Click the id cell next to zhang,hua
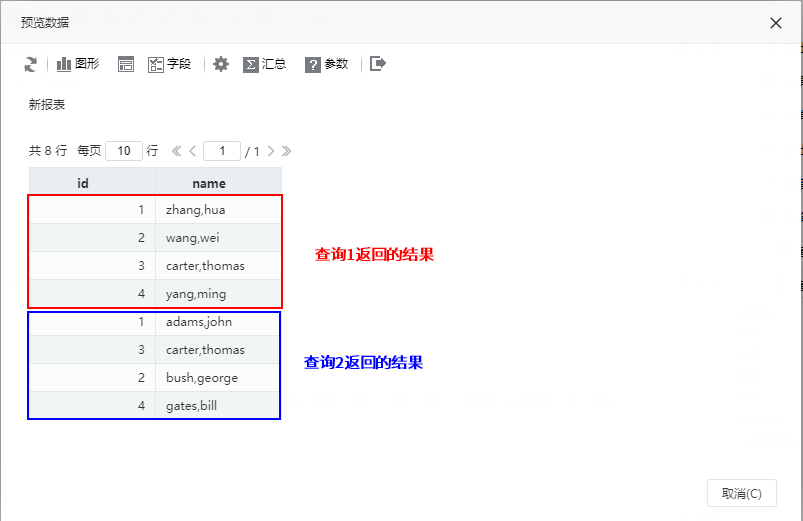This screenshot has width=803, height=521. click(x=92, y=210)
